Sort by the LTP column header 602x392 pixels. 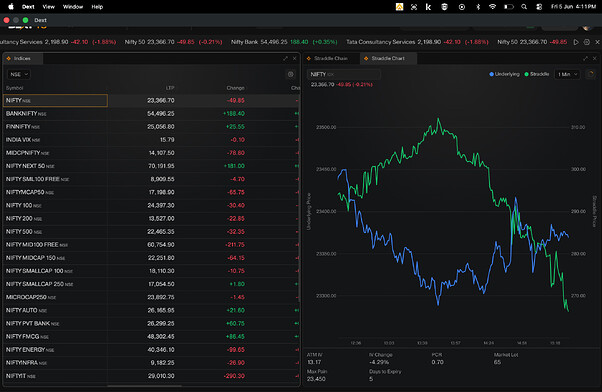tap(170, 88)
